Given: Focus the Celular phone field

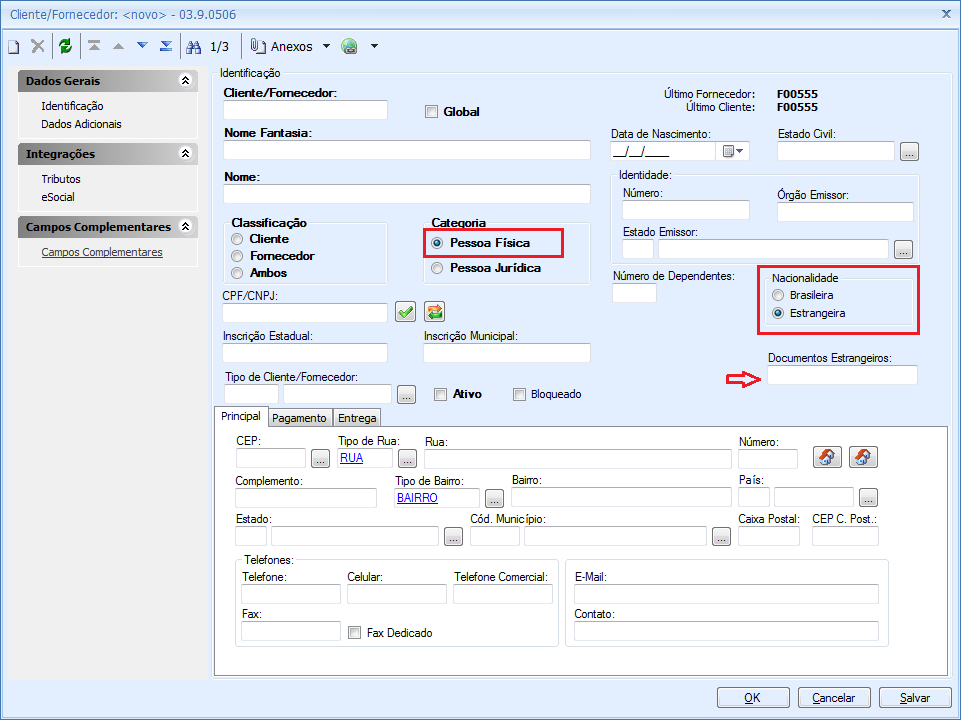Looking at the screenshot, I should coord(397,594).
